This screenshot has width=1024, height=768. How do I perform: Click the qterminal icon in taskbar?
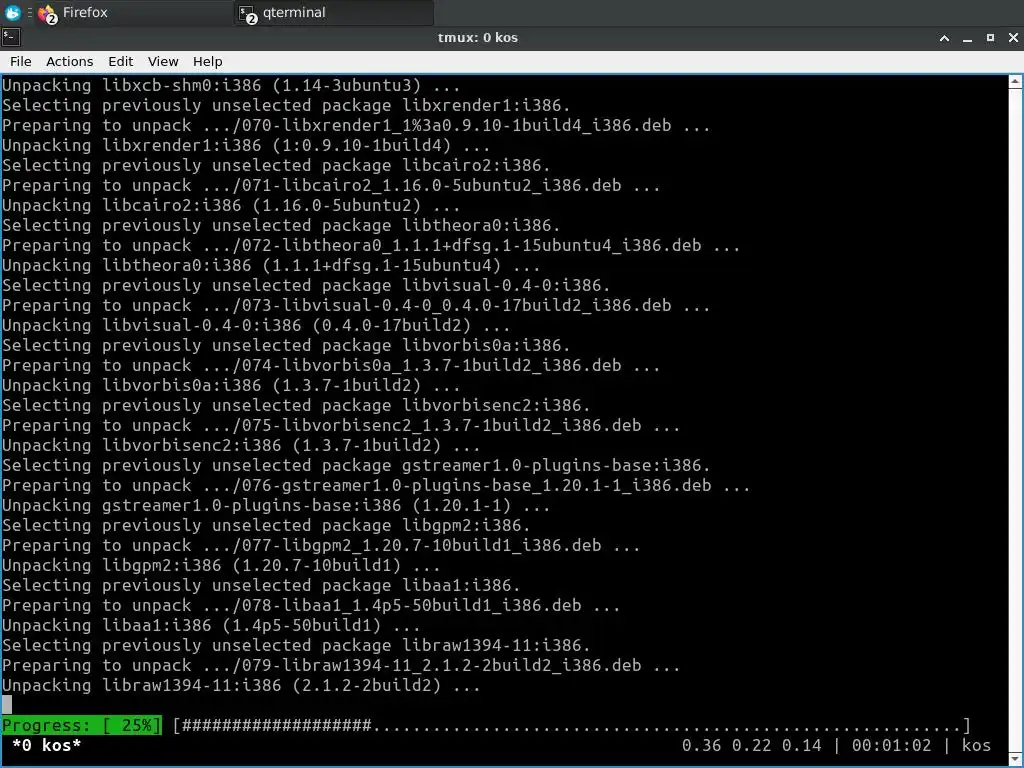[247, 14]
